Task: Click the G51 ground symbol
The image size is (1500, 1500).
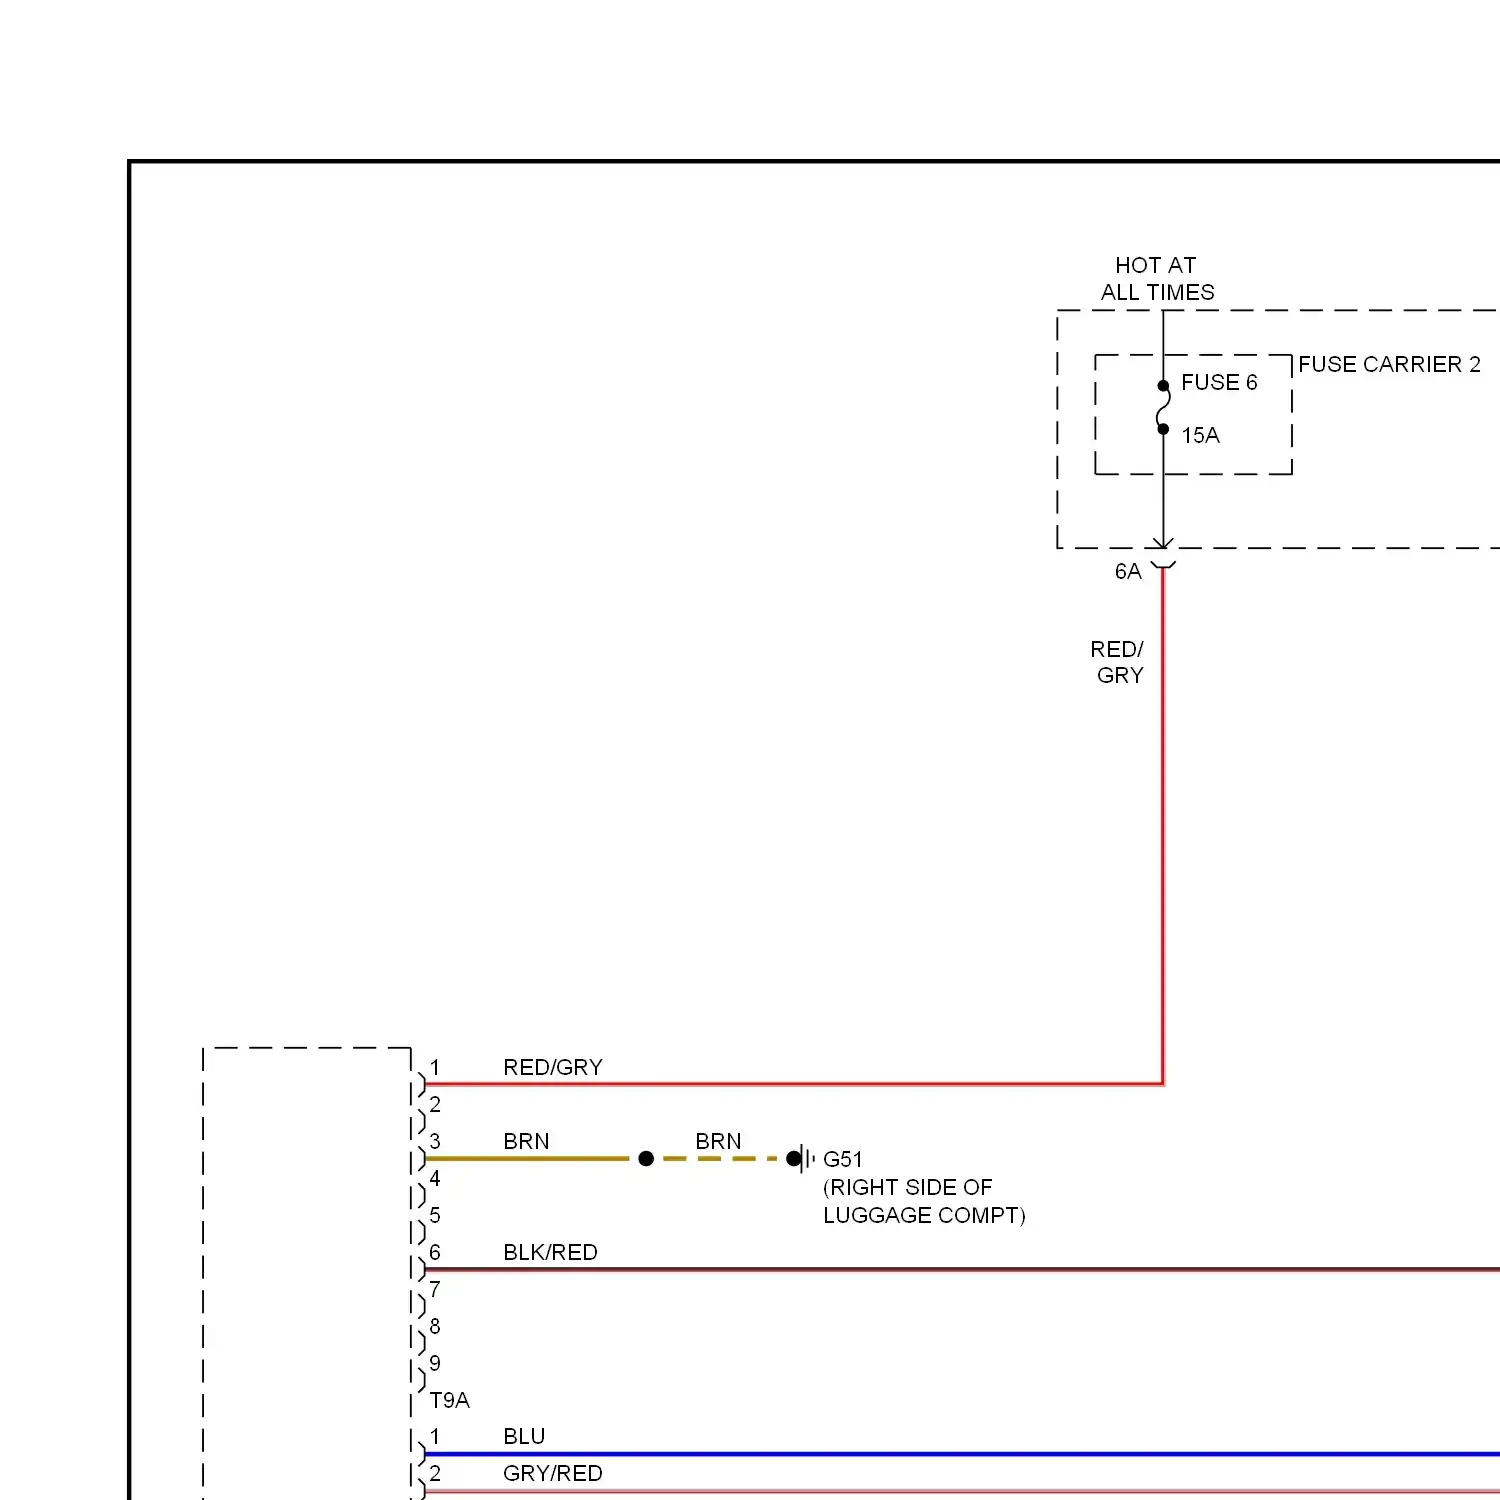Action: click(800, 1159)
